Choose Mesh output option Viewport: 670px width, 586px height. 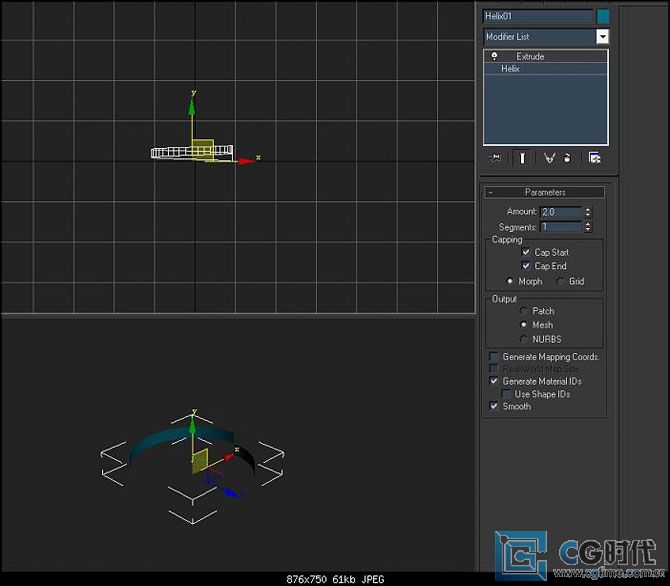(x=523, y=325)
